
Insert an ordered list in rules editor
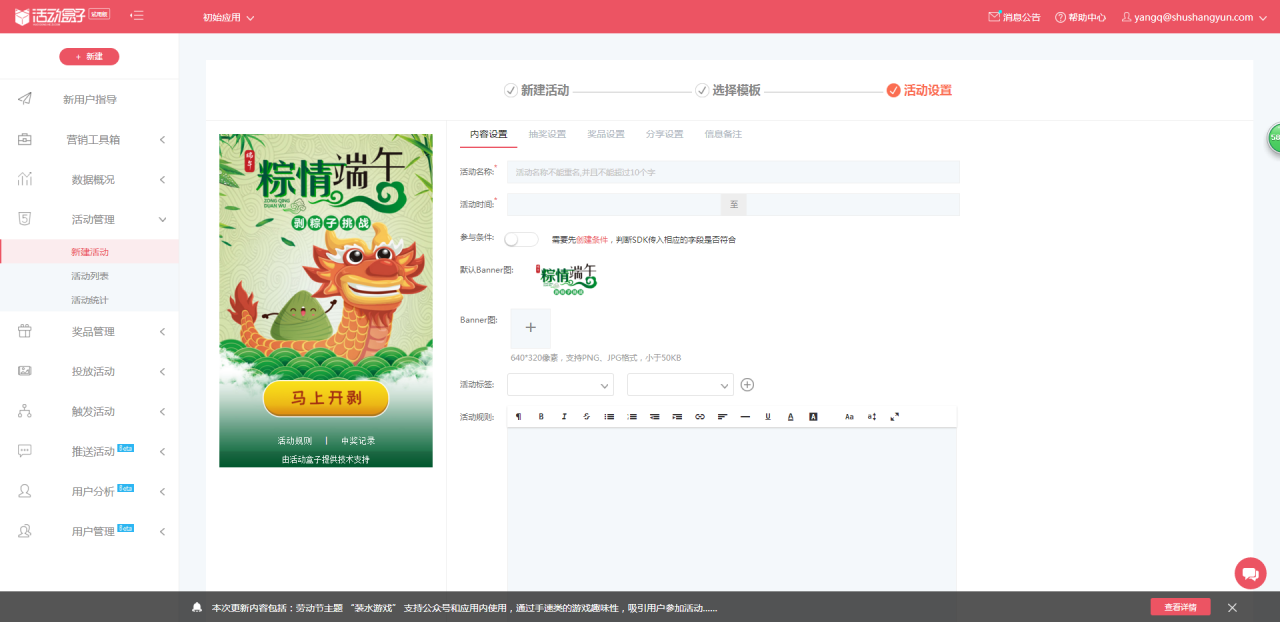tap(631, 416)
